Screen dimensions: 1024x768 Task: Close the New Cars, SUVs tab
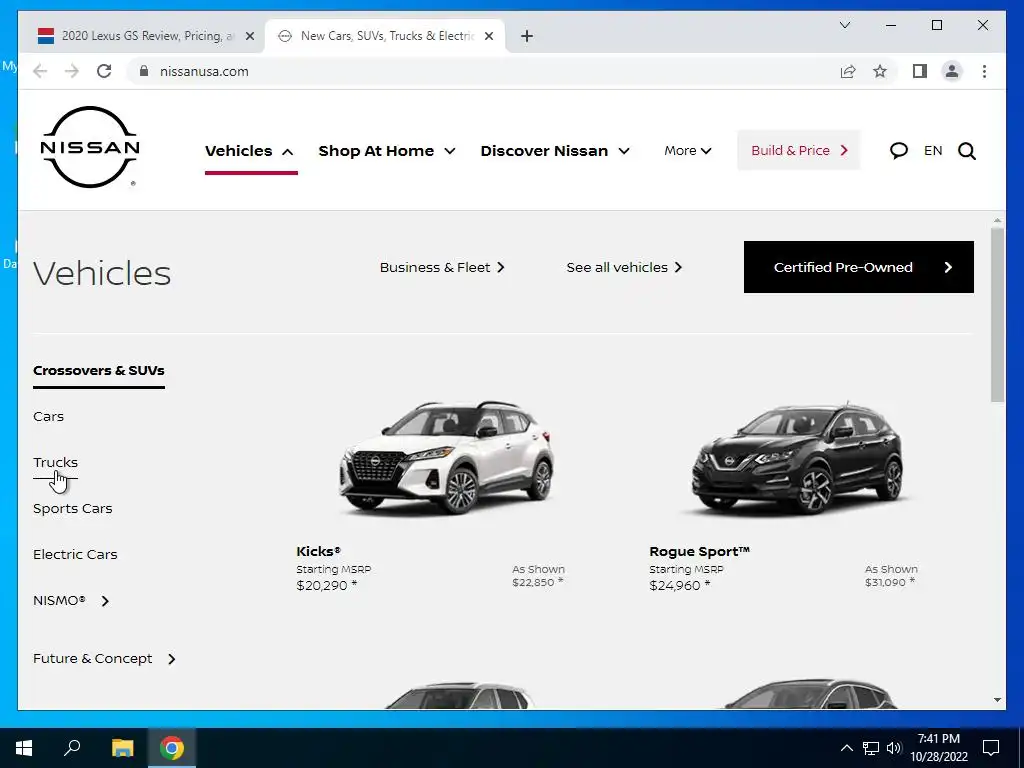pyautogui.click(x=488, y=36)
